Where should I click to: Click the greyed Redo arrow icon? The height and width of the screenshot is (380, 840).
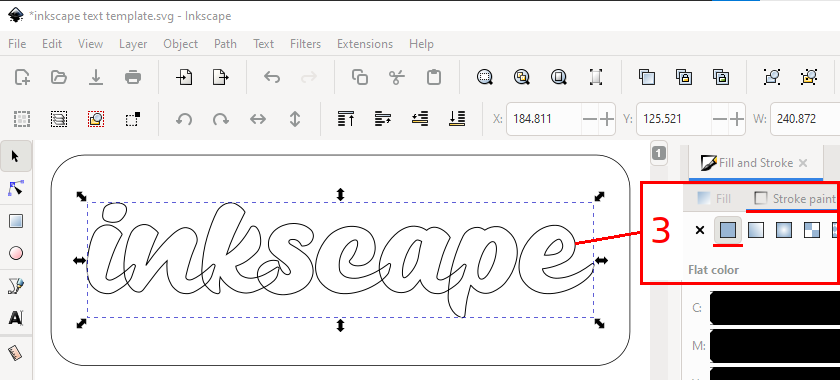pyautogui.click(x=309, y=77)
